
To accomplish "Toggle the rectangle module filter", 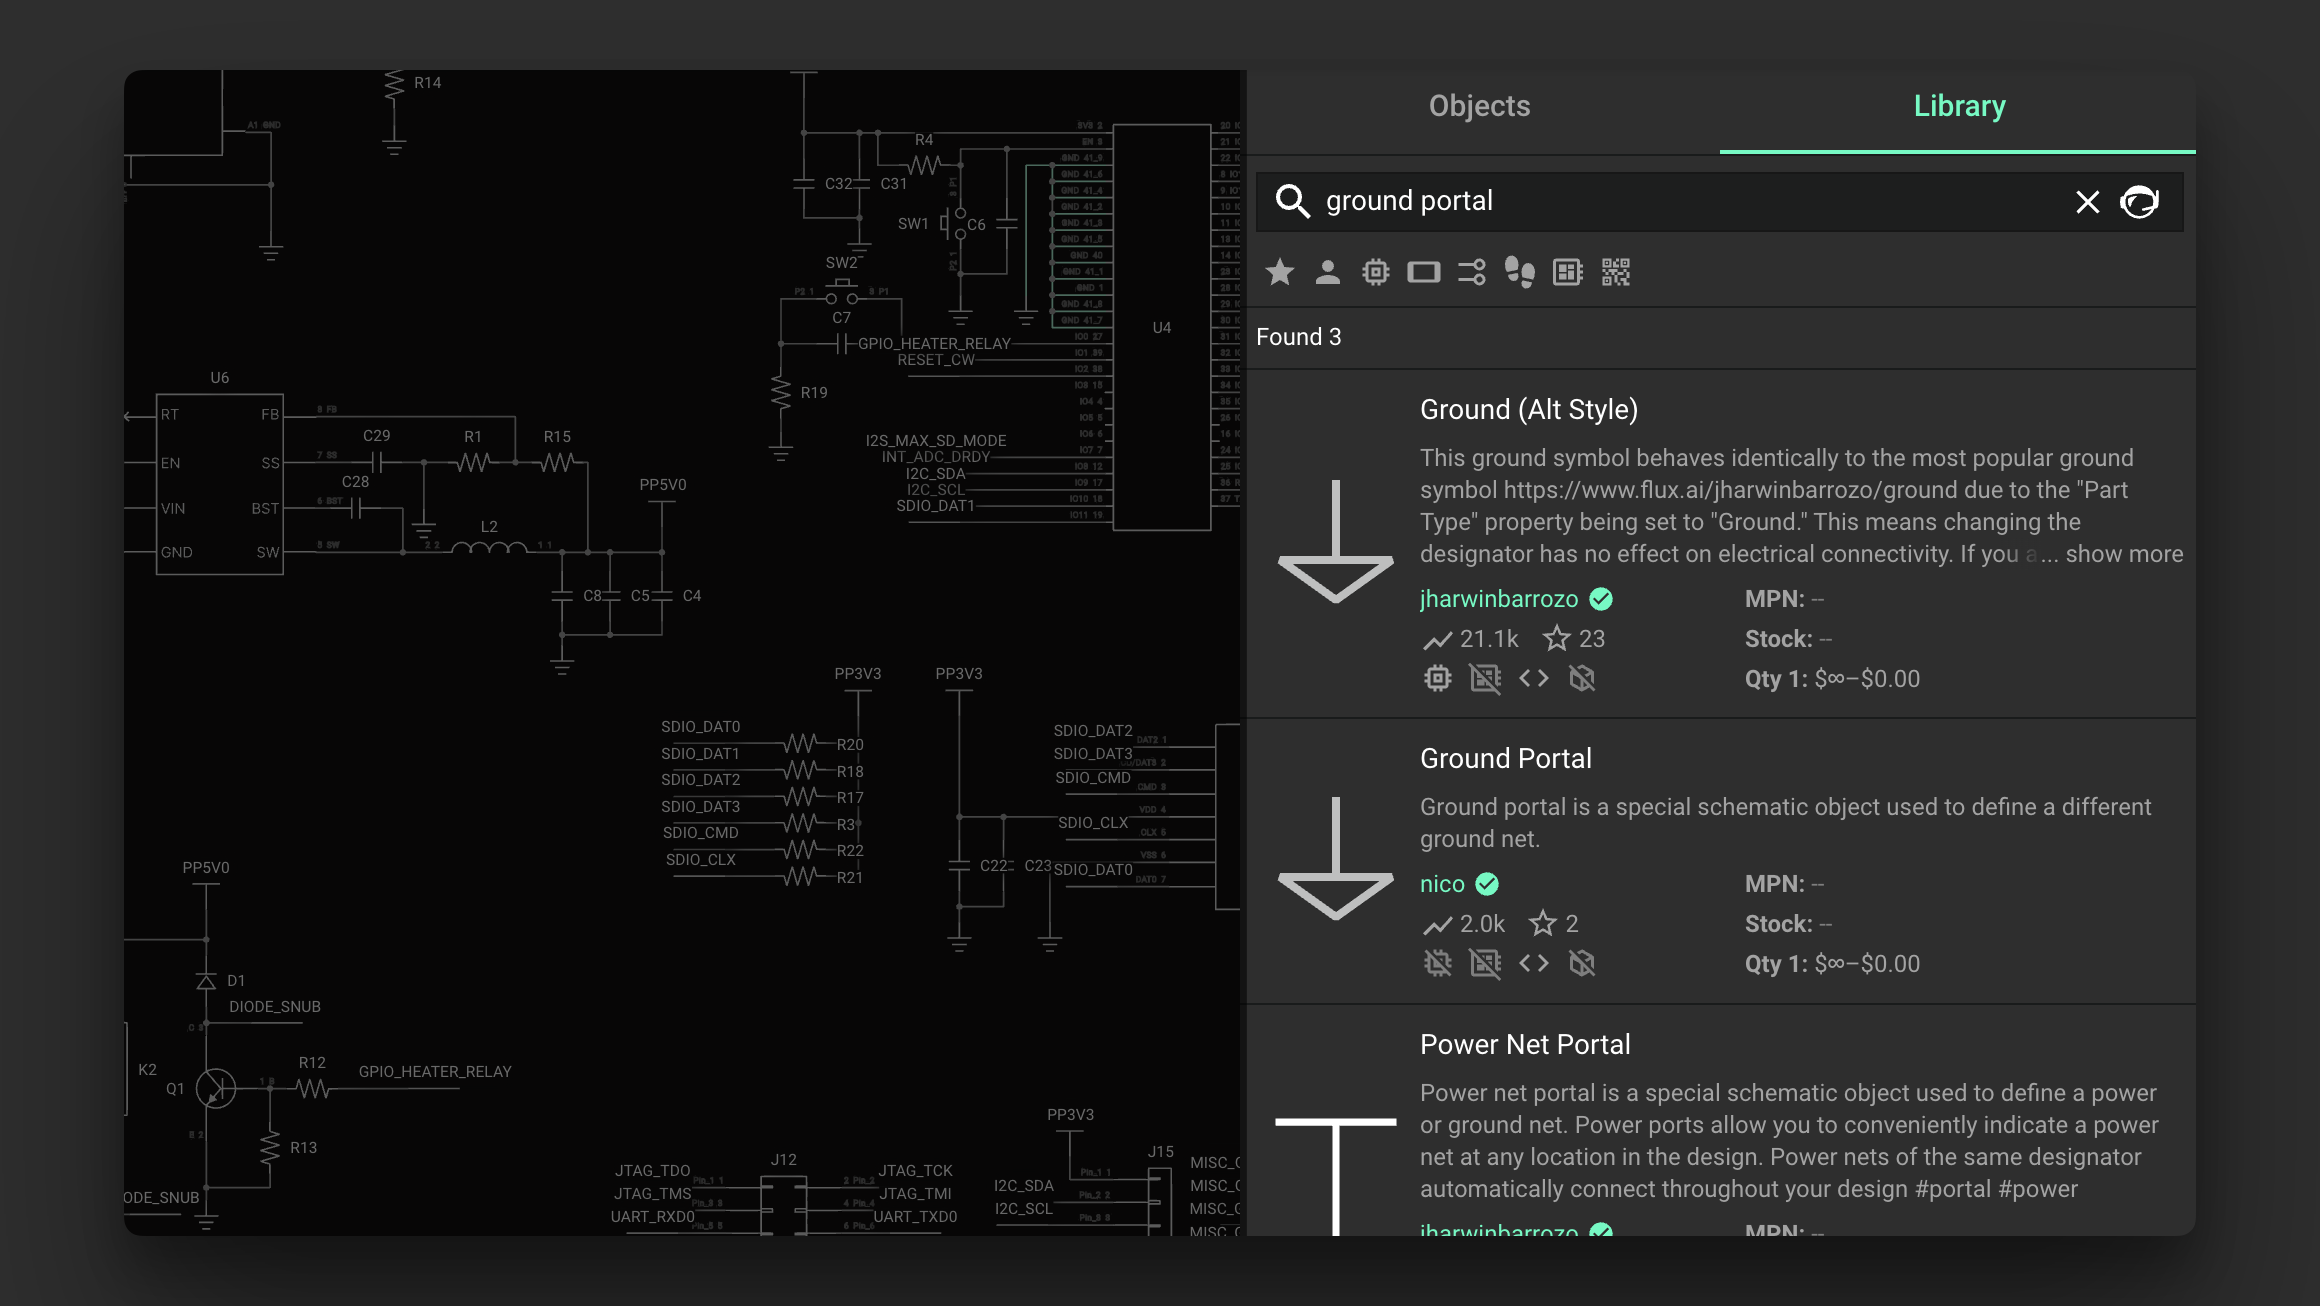I will tap(1423, 272).
